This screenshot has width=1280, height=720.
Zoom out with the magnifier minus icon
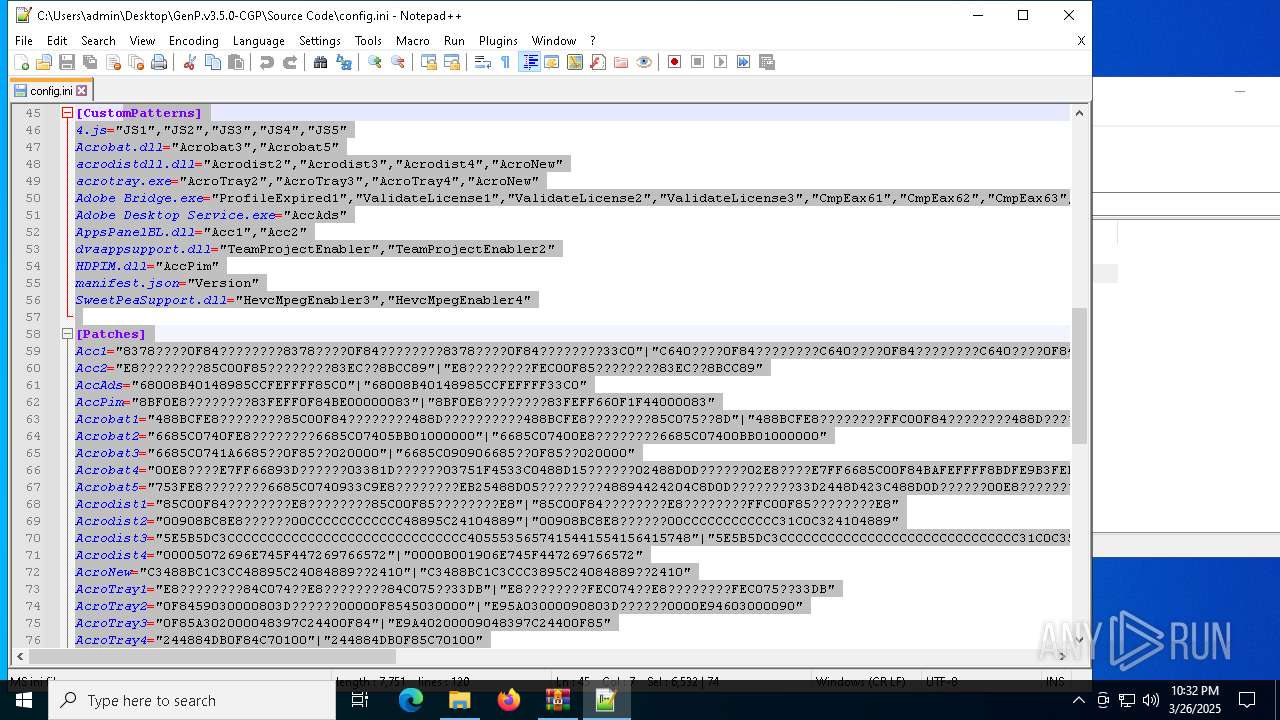pyautogui.click(x=397, y=62)
